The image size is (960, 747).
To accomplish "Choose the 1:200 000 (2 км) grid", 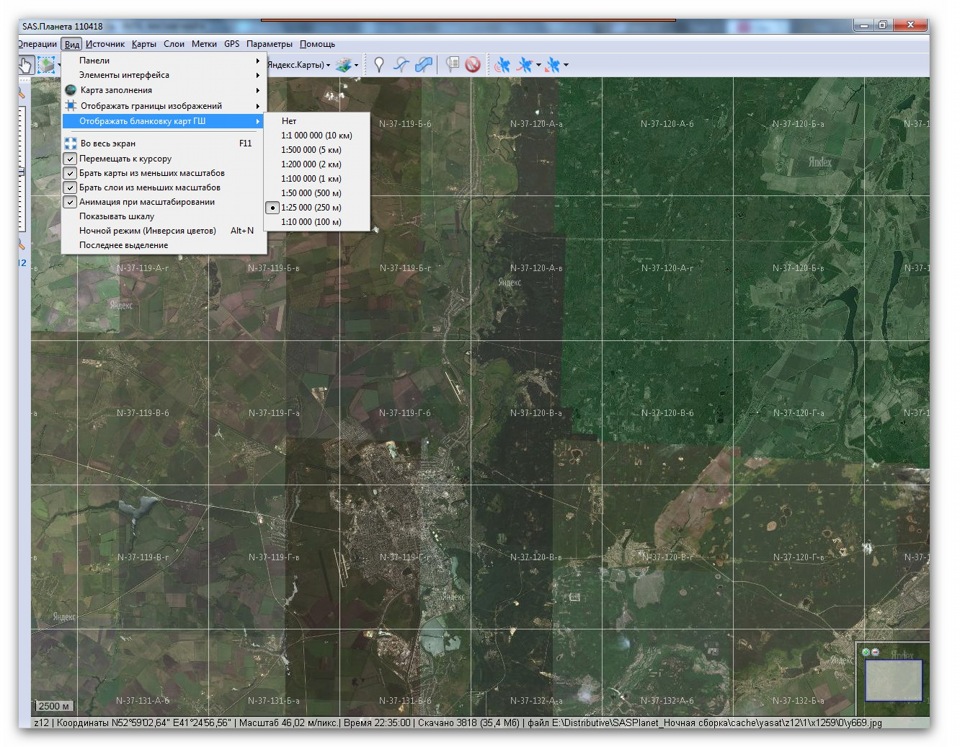I will click(317, 164).
